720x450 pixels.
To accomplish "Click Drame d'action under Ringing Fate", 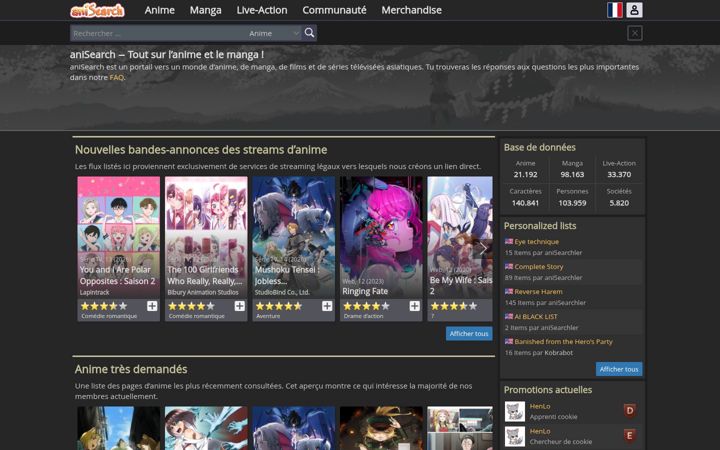I will point(363,316).
